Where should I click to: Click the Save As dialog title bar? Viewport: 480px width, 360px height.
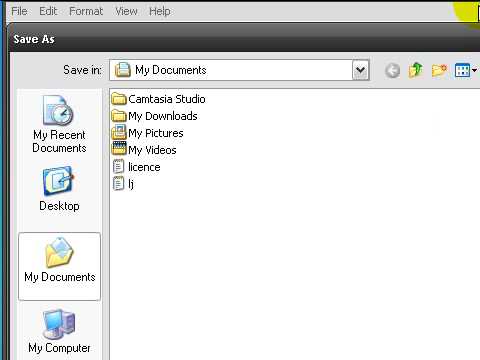pos(245,39)
